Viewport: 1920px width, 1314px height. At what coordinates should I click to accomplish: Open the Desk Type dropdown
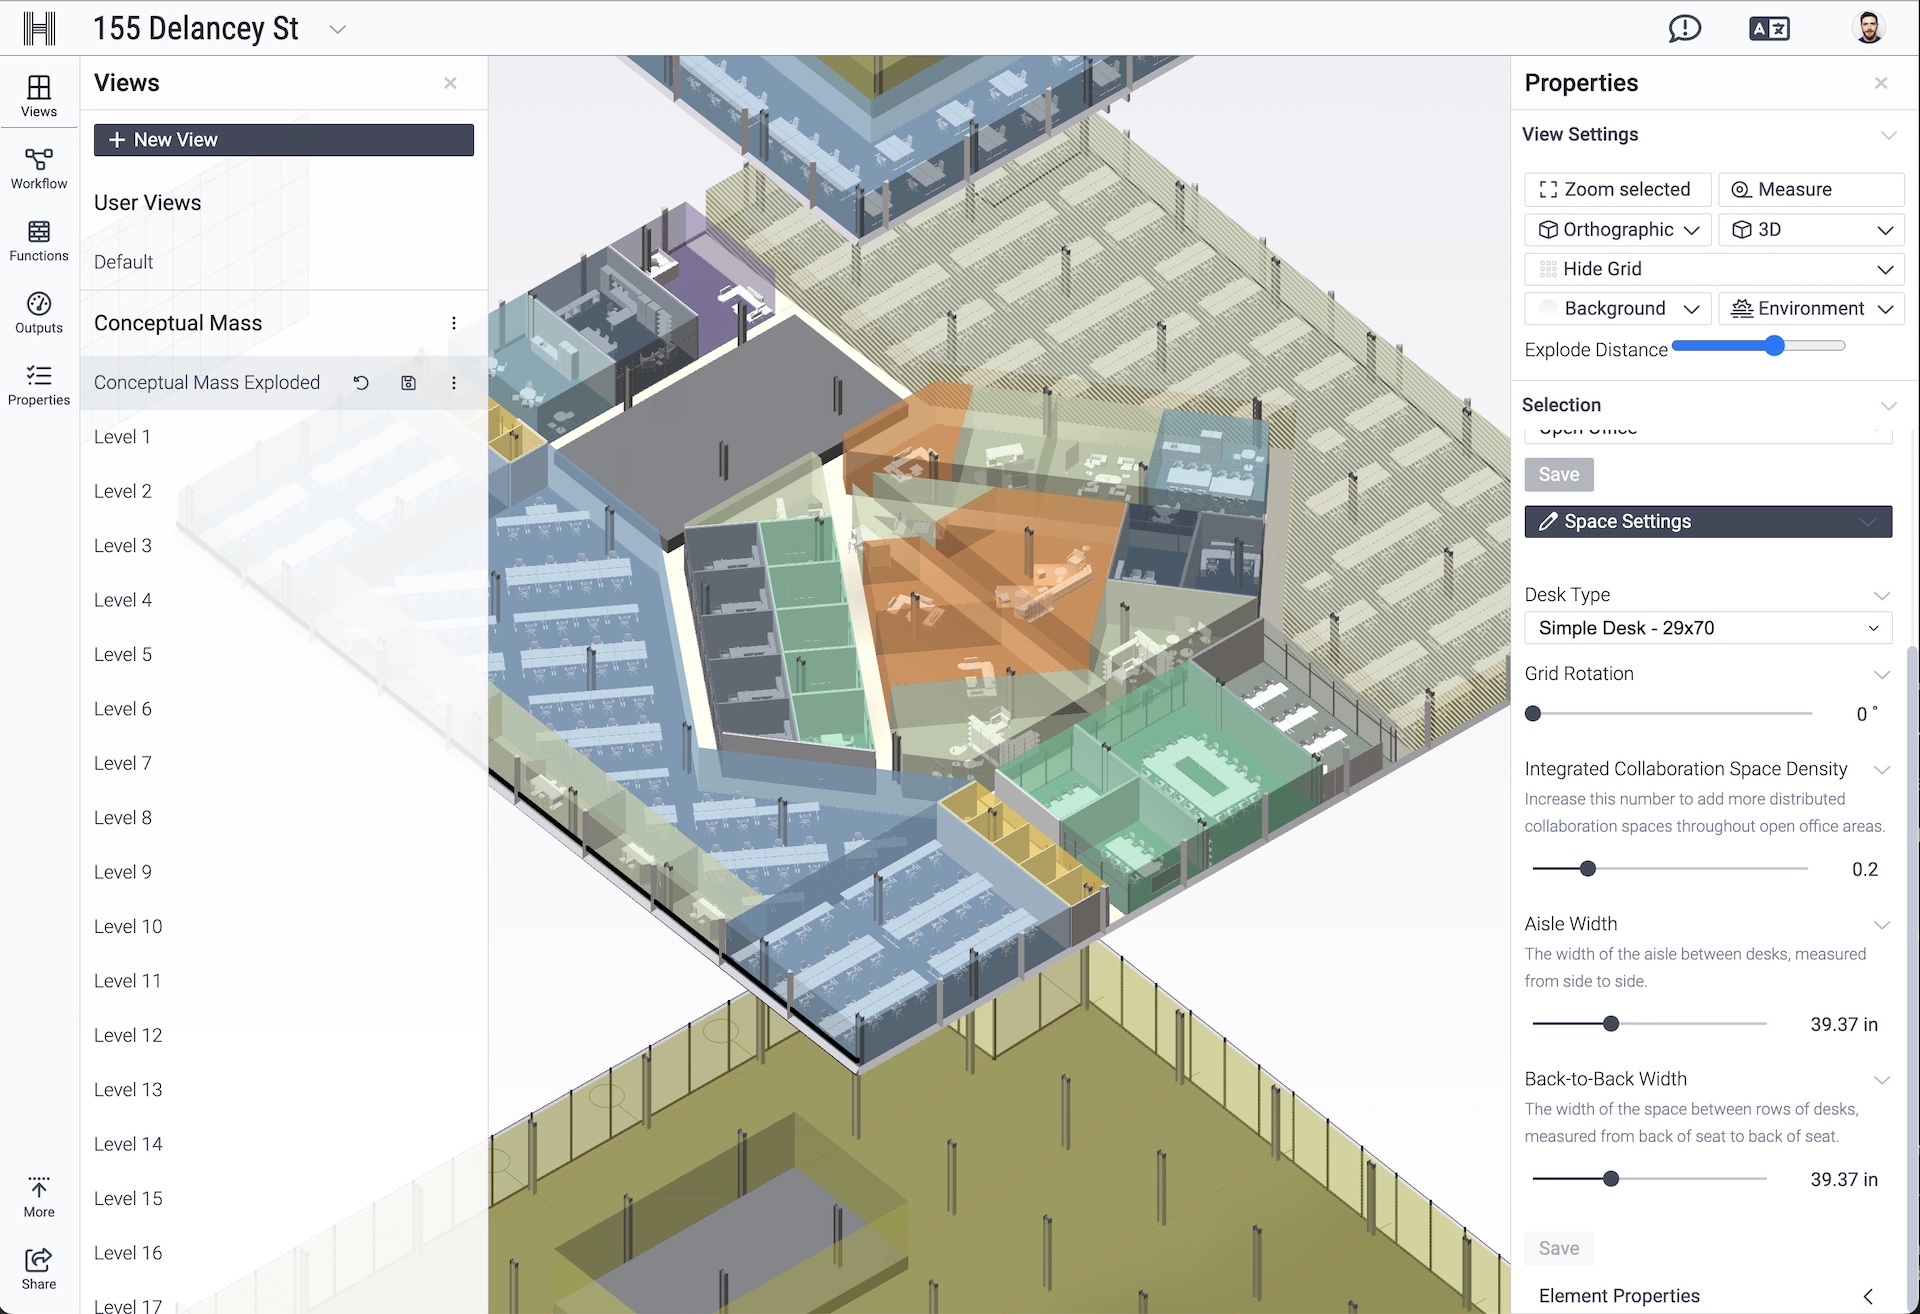point(1706,628)
